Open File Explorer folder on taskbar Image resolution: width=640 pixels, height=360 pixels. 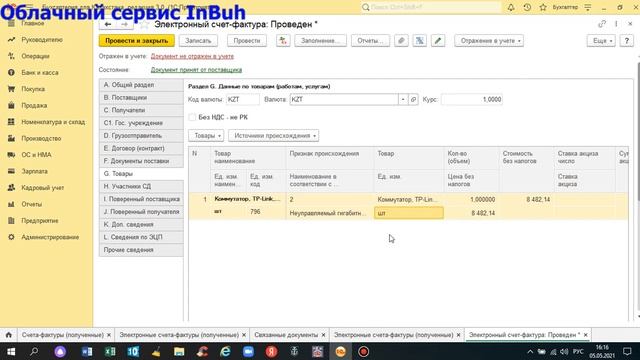click(x=179, y=351)
